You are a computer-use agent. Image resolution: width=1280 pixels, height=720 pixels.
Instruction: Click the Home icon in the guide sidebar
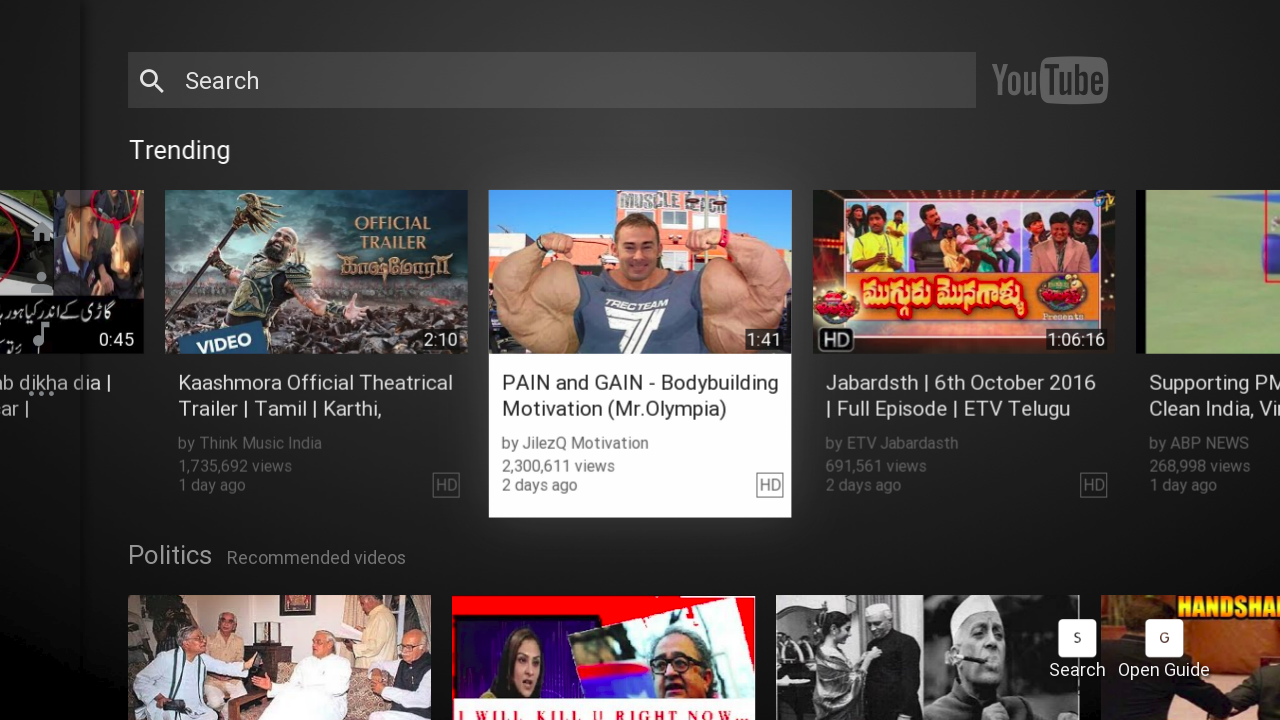click(x=41, y=232)
